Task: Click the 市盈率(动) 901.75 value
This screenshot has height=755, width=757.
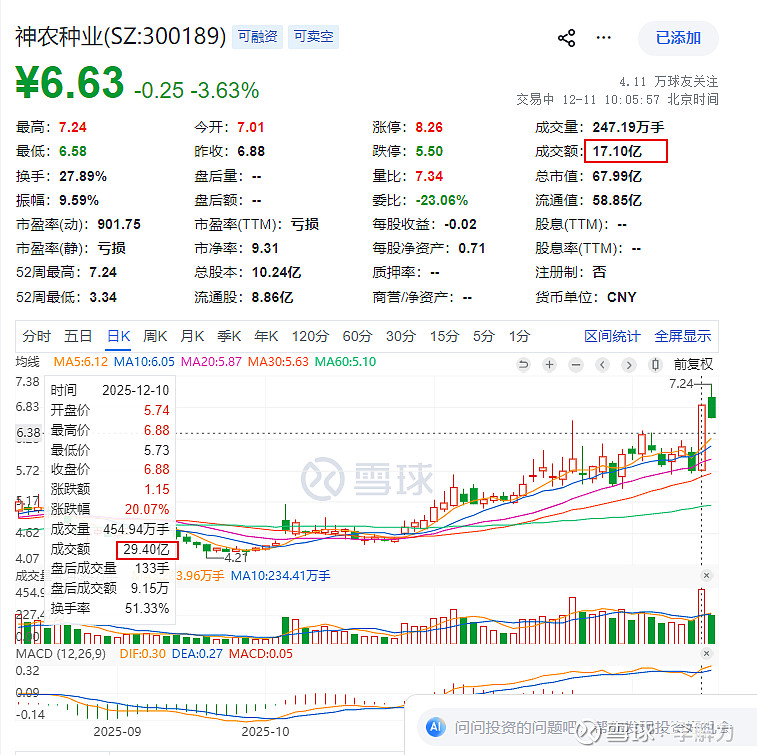Action: coord(119,224)
